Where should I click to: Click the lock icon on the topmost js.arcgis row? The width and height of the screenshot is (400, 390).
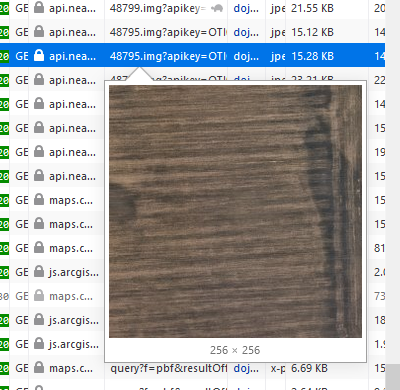tap(39, 272)
